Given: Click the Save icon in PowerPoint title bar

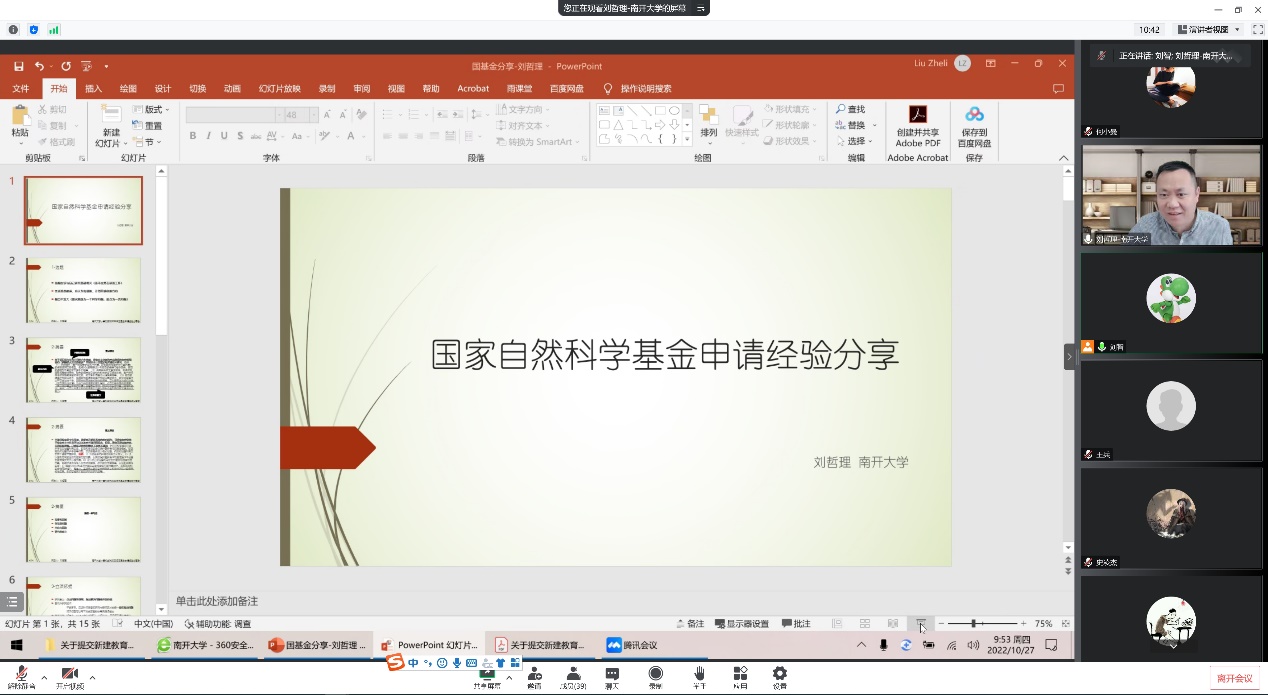Looking at the screenshot, I should 18,66.
